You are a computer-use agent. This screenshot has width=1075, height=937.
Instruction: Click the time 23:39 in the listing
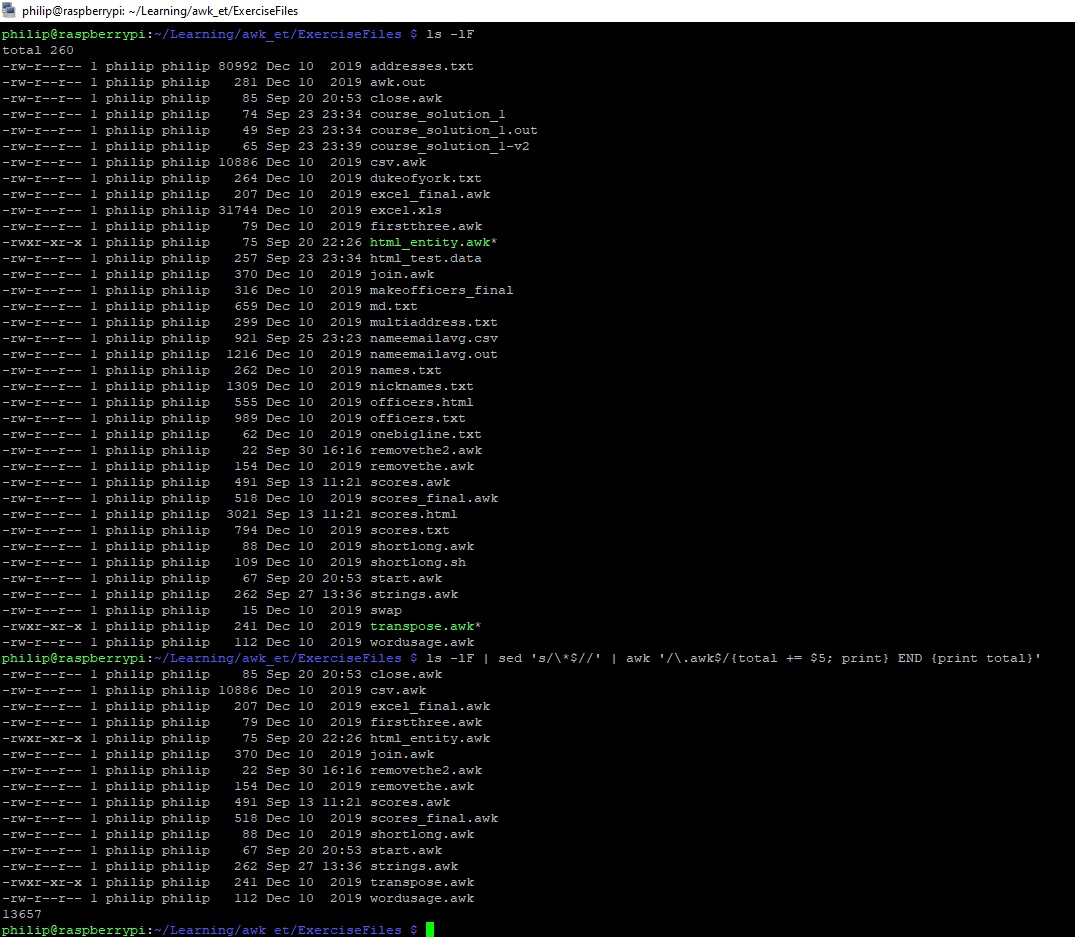pos(342,146)
